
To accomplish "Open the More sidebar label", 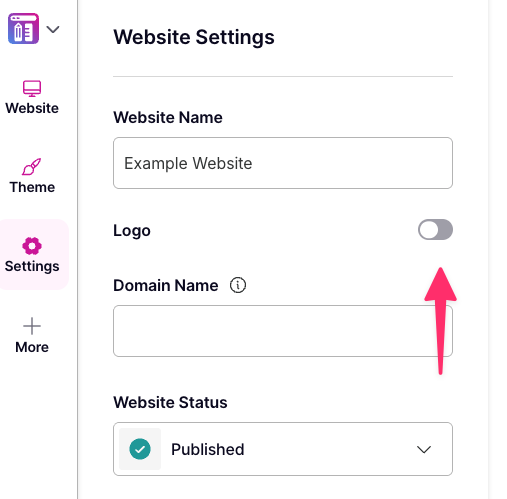I will point(32,347).
